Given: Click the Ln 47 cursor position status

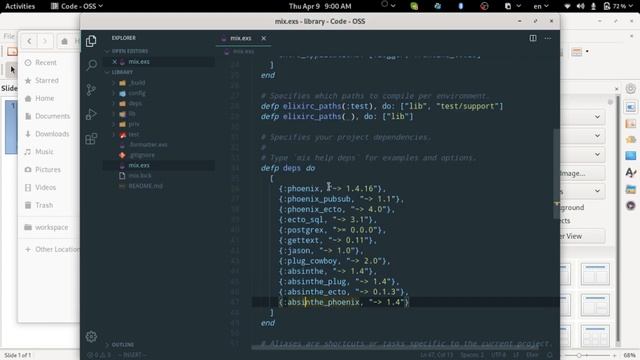Looking at the screenshot, I should (x=437, y=355).
